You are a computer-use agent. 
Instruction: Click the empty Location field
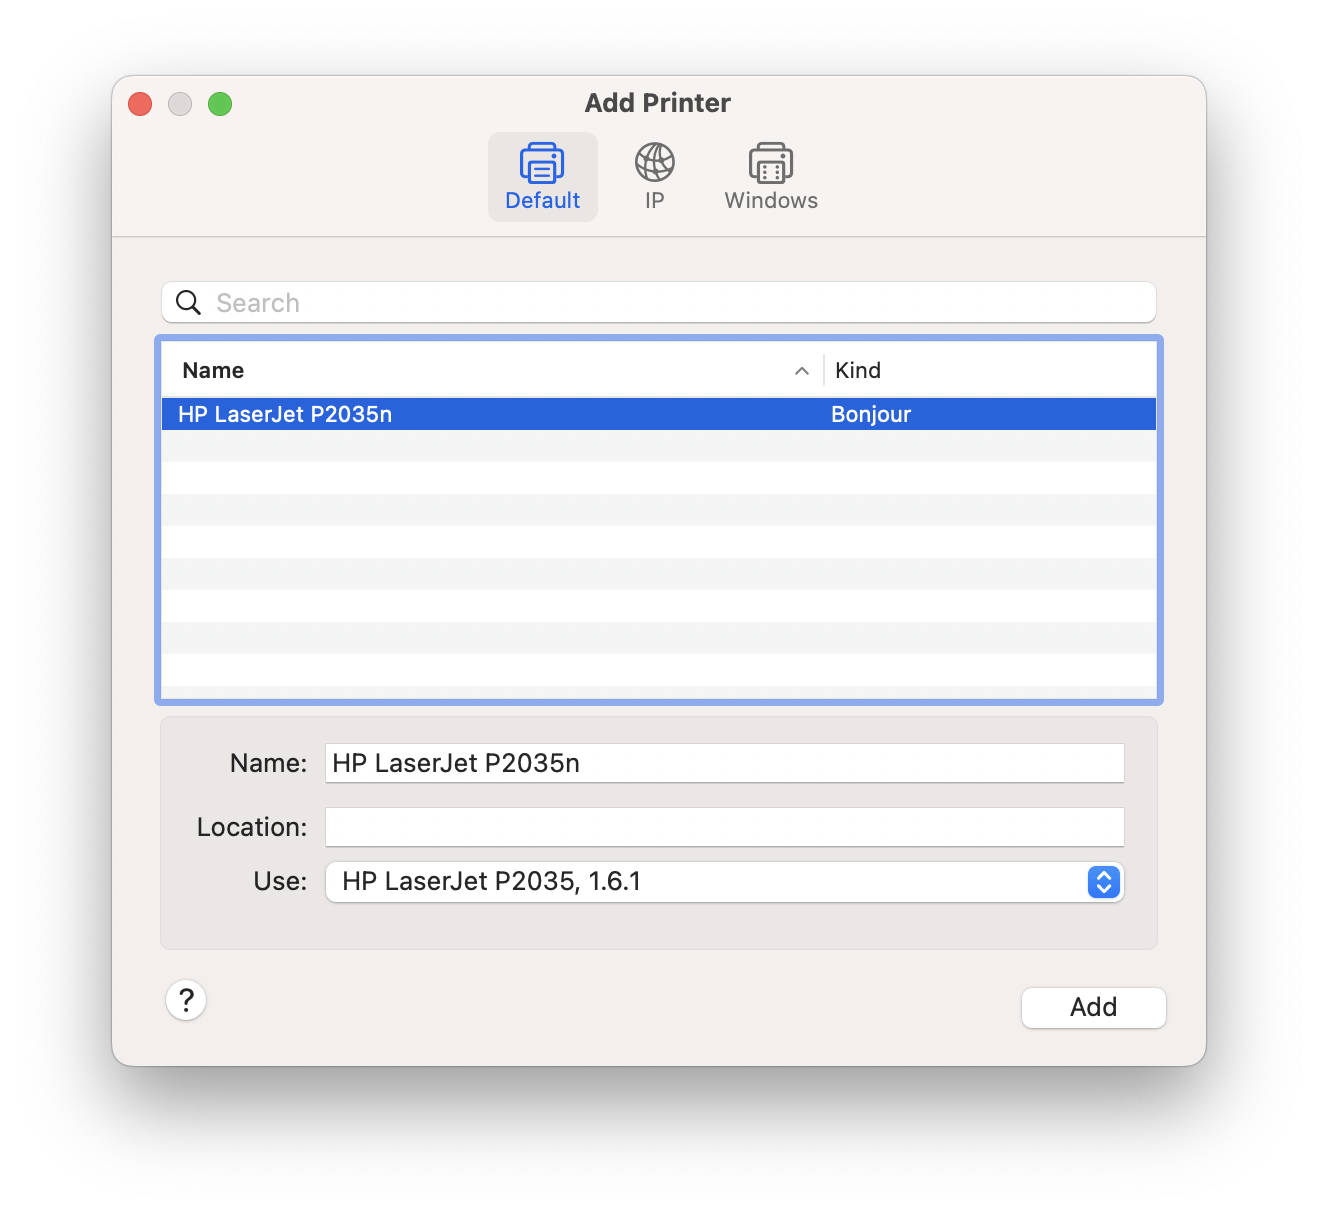[x=725, y=827]
